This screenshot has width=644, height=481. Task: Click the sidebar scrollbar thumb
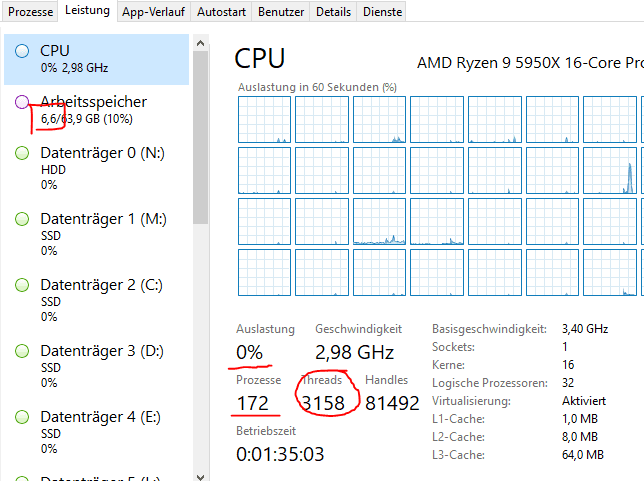click(201, 130)
